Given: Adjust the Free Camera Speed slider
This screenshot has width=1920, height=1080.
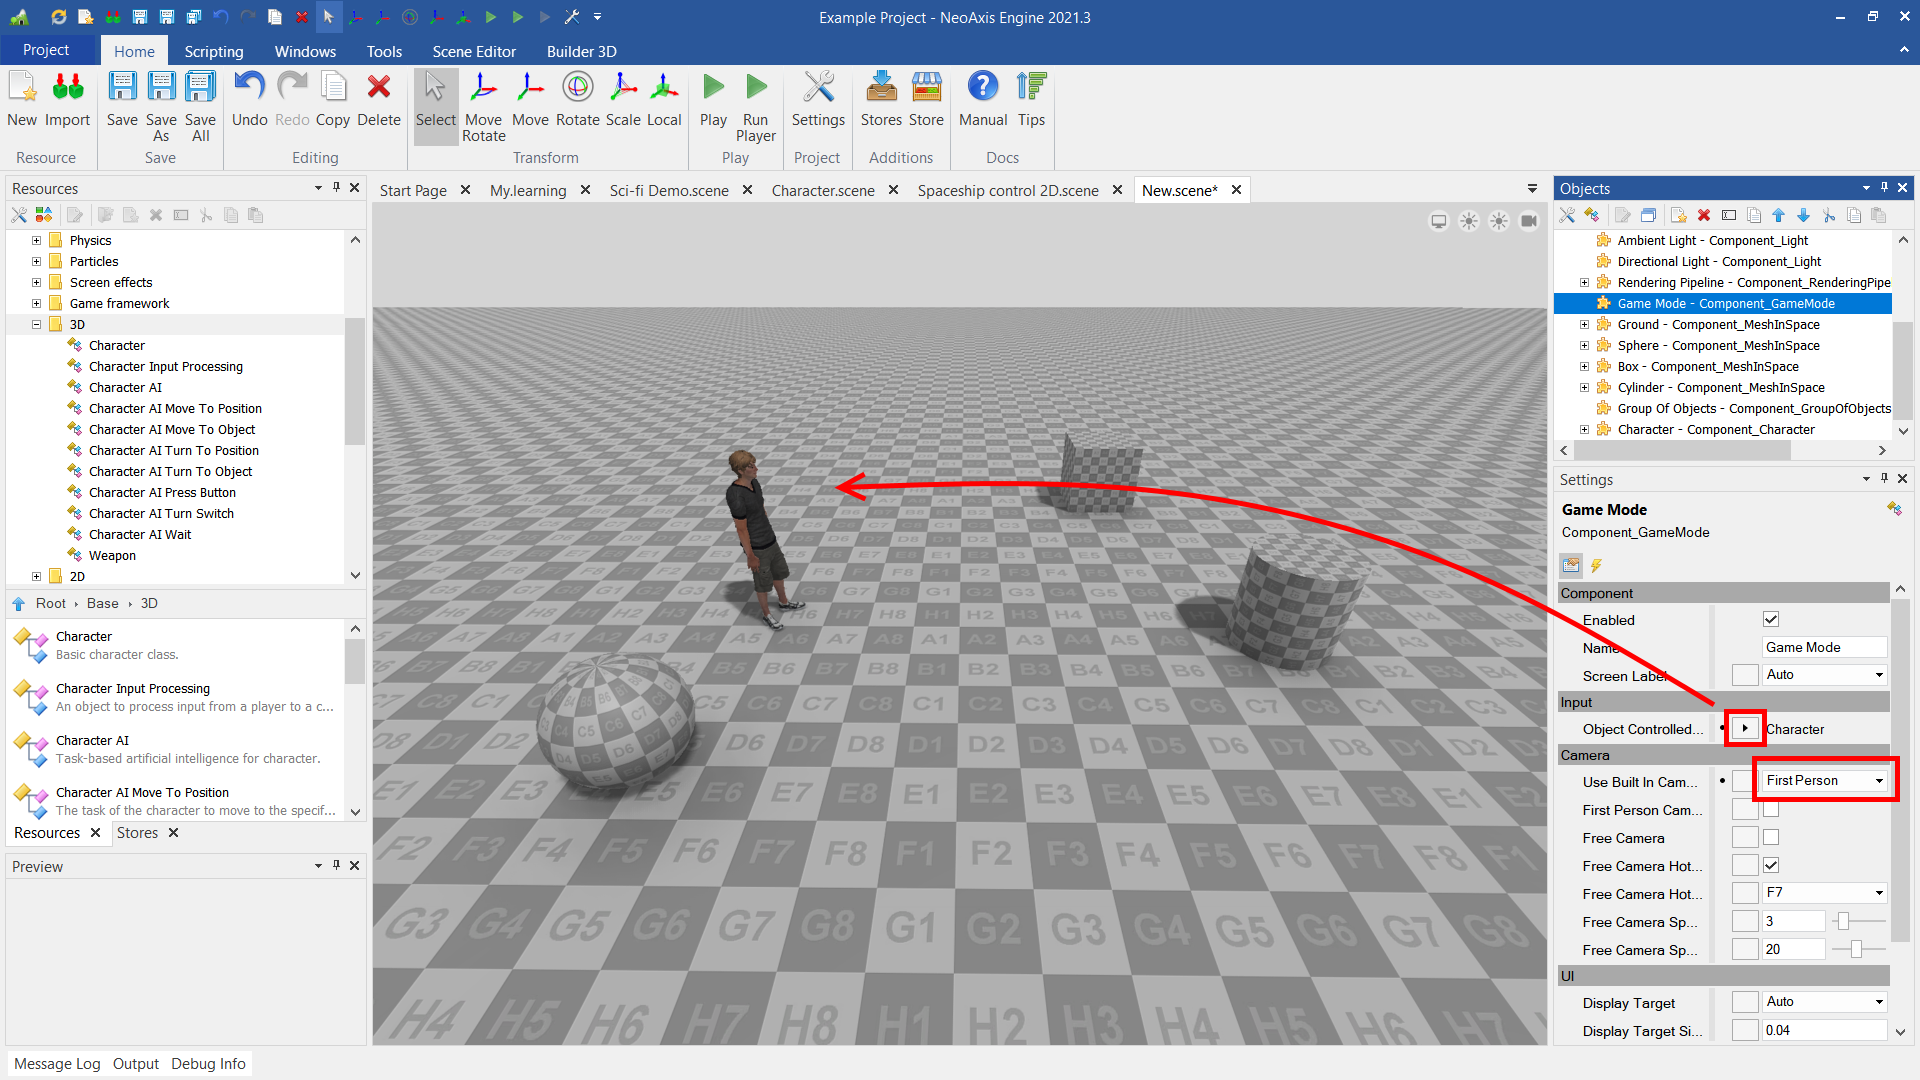Looking at the screenshot, I should tap(1844, 922).
